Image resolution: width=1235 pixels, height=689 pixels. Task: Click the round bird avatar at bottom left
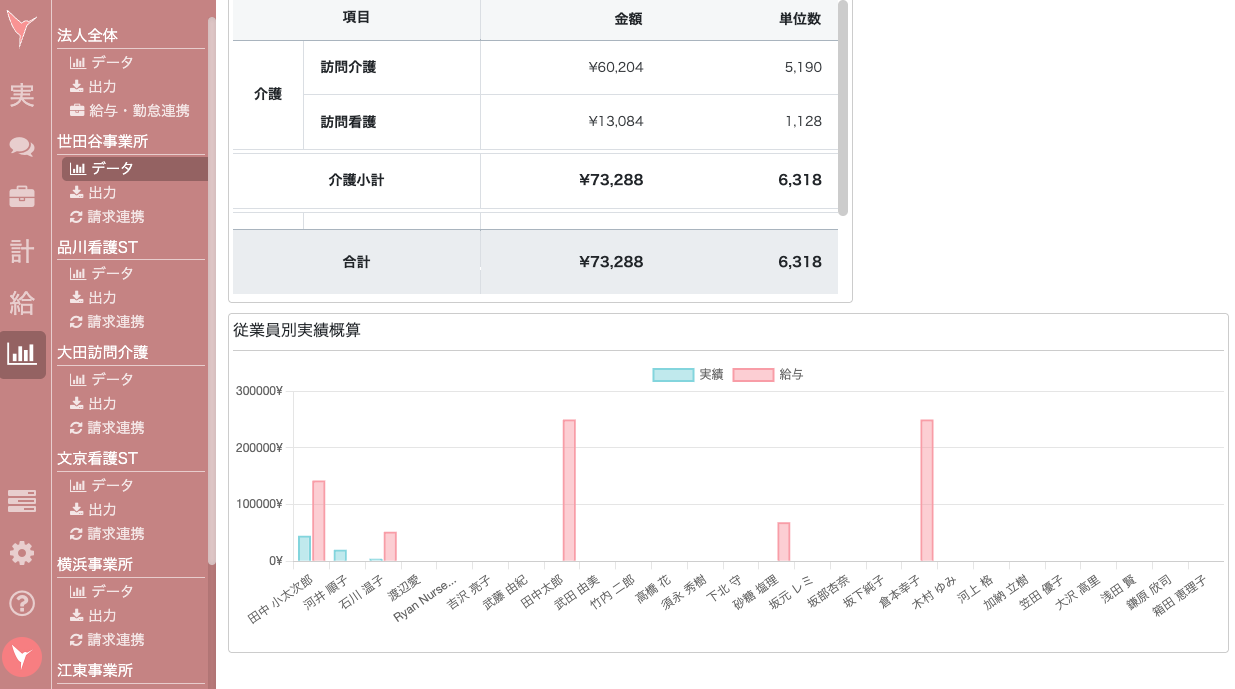point(22,657)
